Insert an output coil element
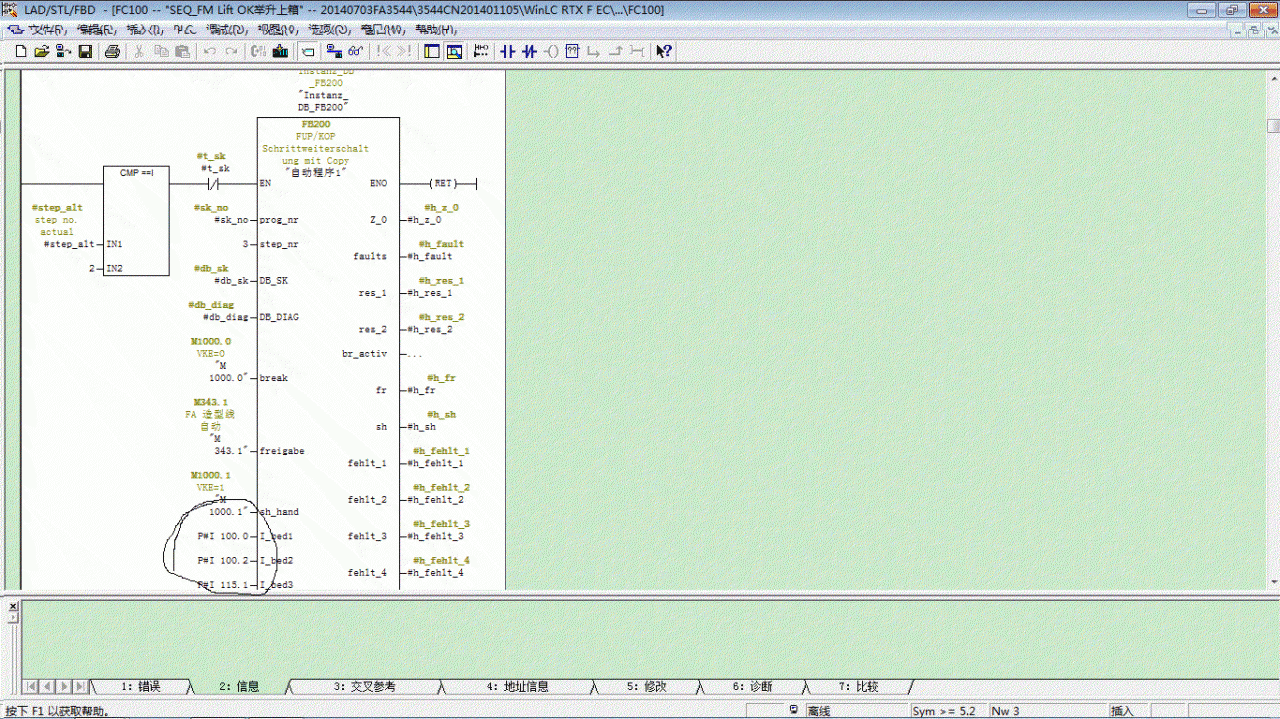 (x=551, y=51)
